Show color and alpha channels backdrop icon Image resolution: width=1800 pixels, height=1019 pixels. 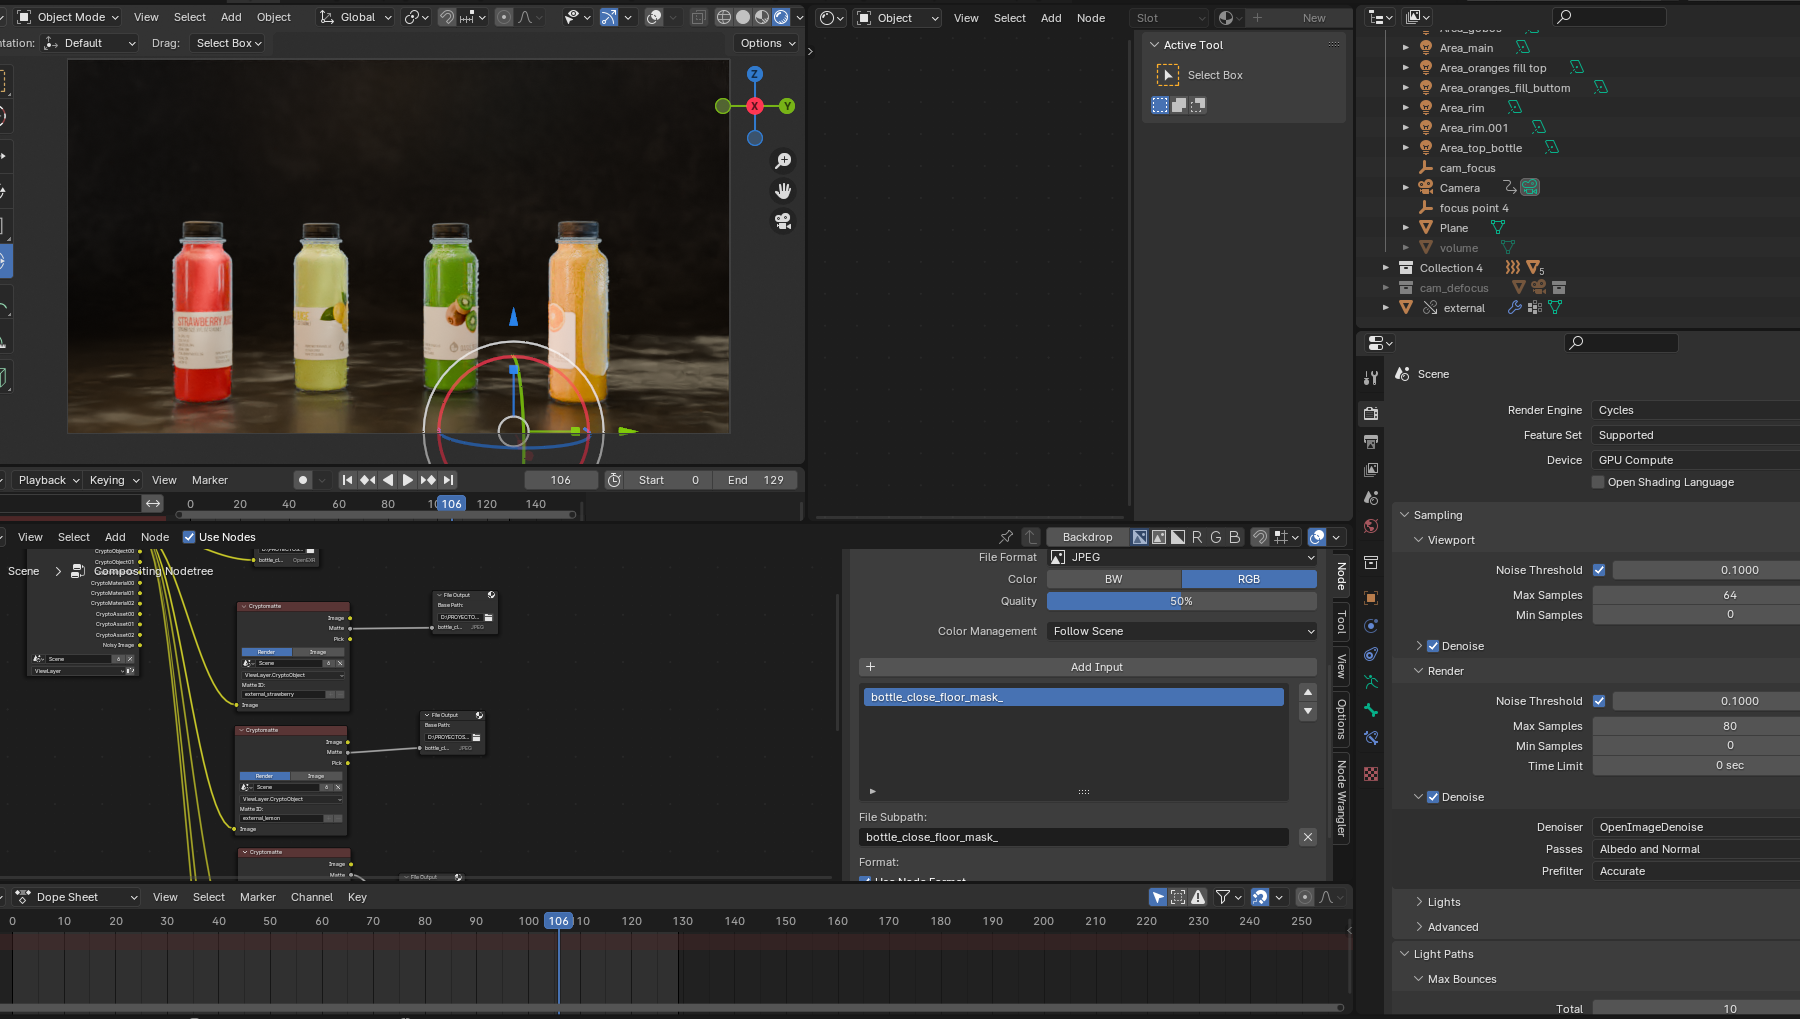point(1140,537)
